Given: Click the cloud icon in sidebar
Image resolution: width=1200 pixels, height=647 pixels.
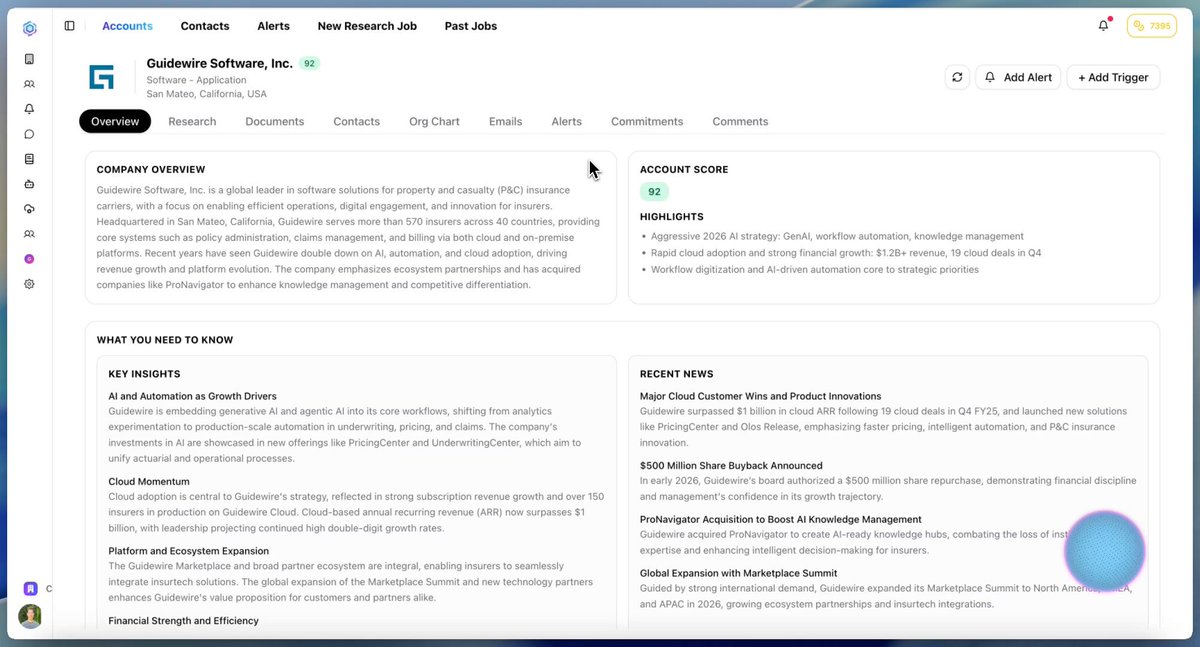Looking at the screenshot, I should [x=29, y=209].
